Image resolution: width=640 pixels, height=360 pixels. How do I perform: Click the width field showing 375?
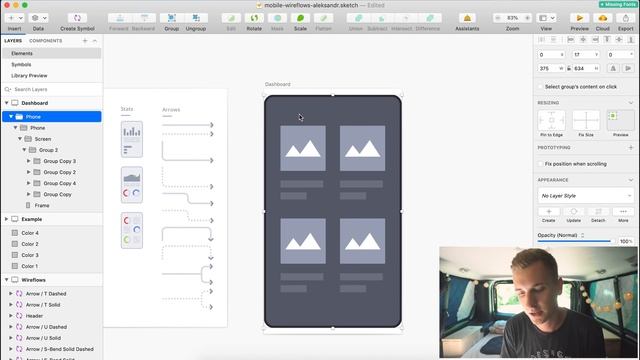[551, 69]
